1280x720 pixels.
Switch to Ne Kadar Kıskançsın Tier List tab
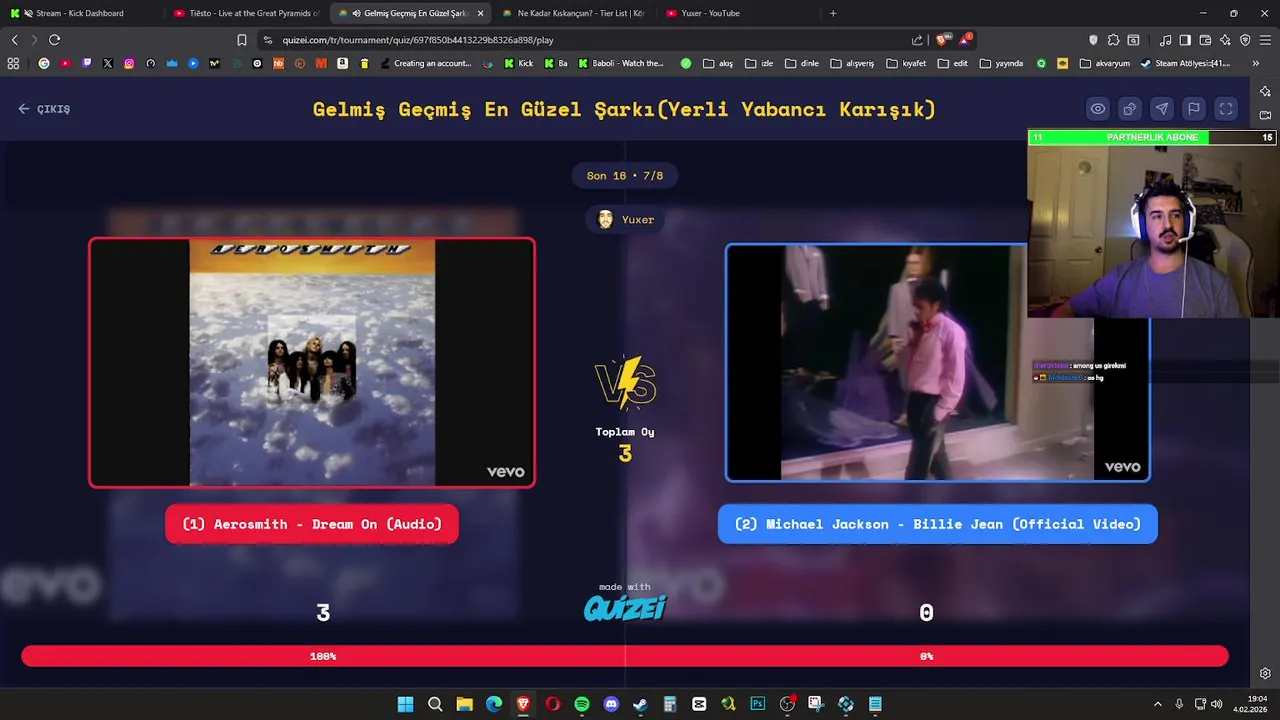pyautogui.click(x=575, y=13)
